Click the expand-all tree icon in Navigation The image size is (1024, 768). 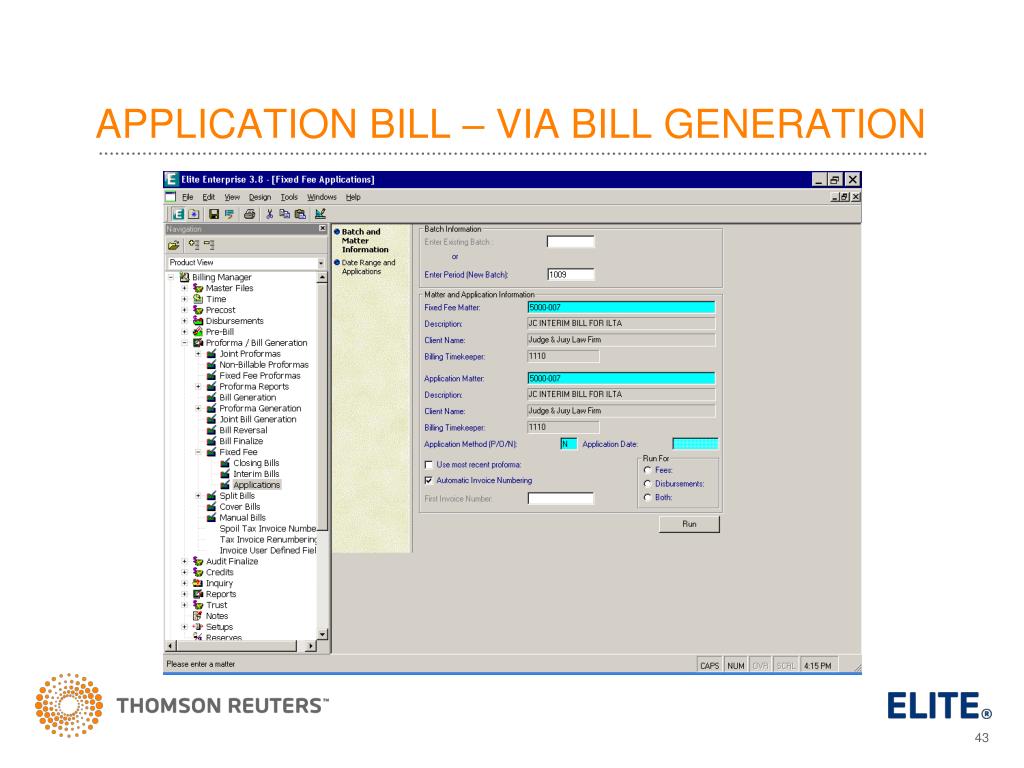pyautogui.click(x=193, y=244)
